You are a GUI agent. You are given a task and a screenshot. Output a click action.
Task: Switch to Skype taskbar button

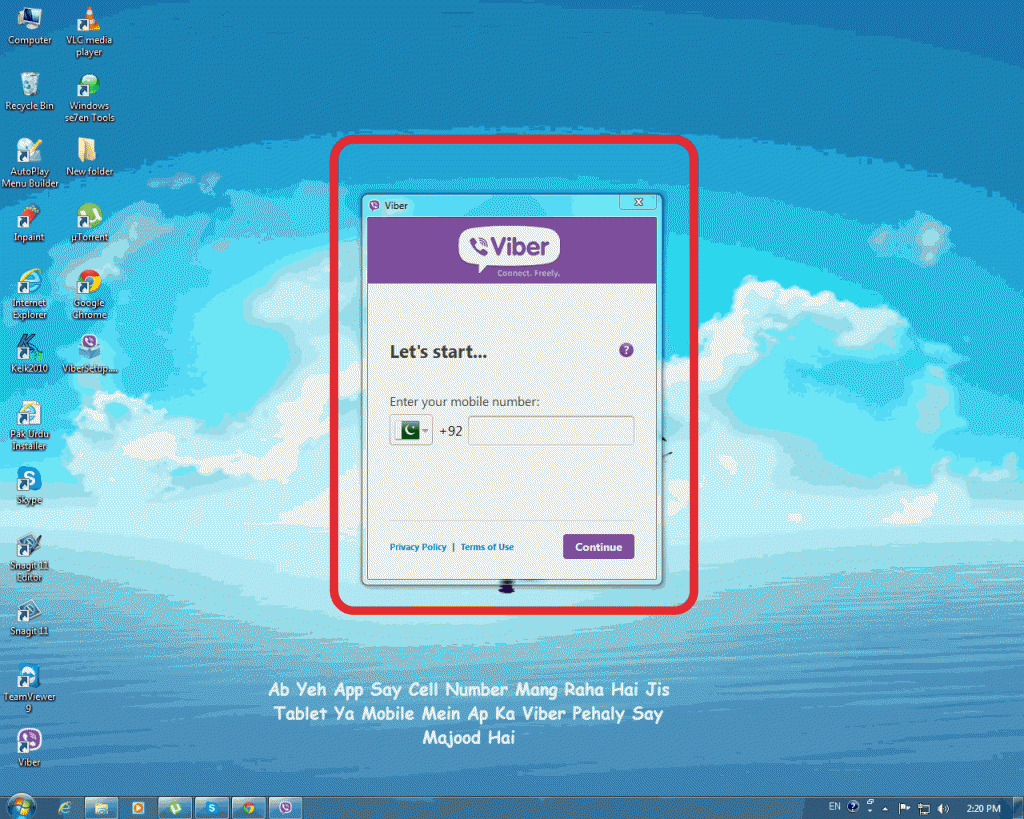click(212, 808)
